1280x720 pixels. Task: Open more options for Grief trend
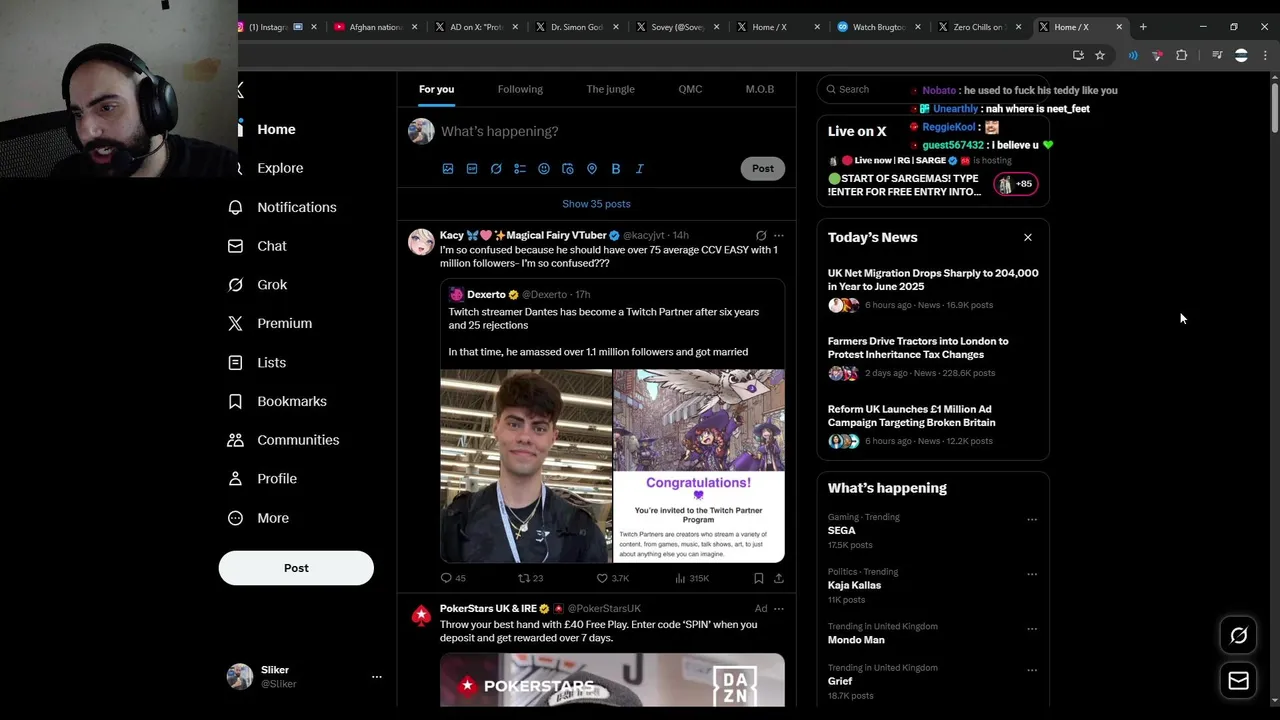[1032, 670]
